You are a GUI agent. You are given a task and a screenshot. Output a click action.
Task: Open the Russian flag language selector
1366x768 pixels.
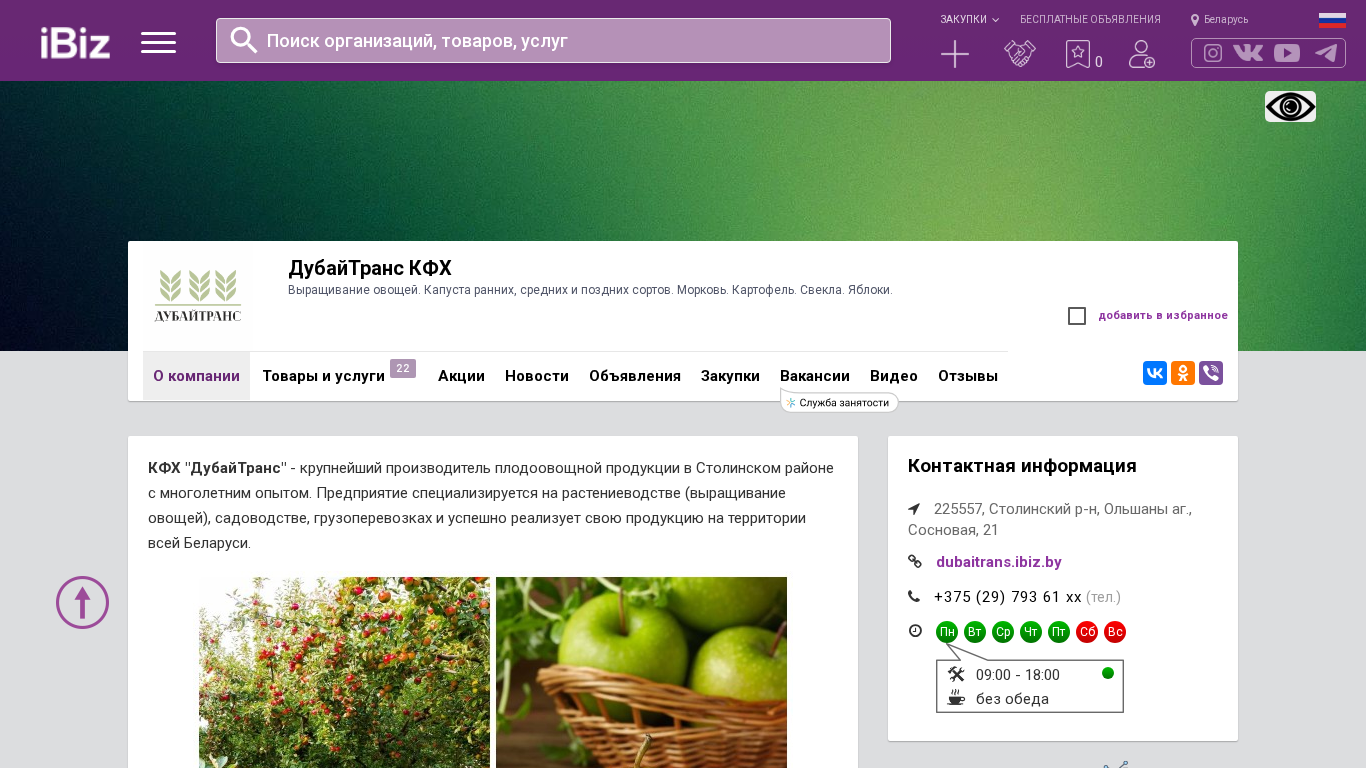pyautogui.click(x=1332, y=20)
